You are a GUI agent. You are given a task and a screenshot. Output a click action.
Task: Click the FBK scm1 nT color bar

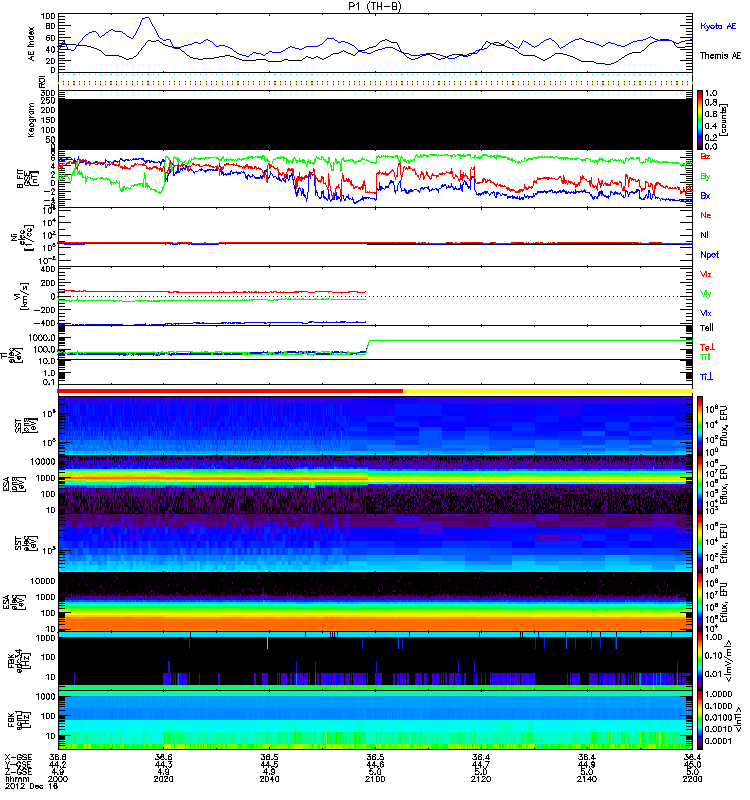pos(700,720)
